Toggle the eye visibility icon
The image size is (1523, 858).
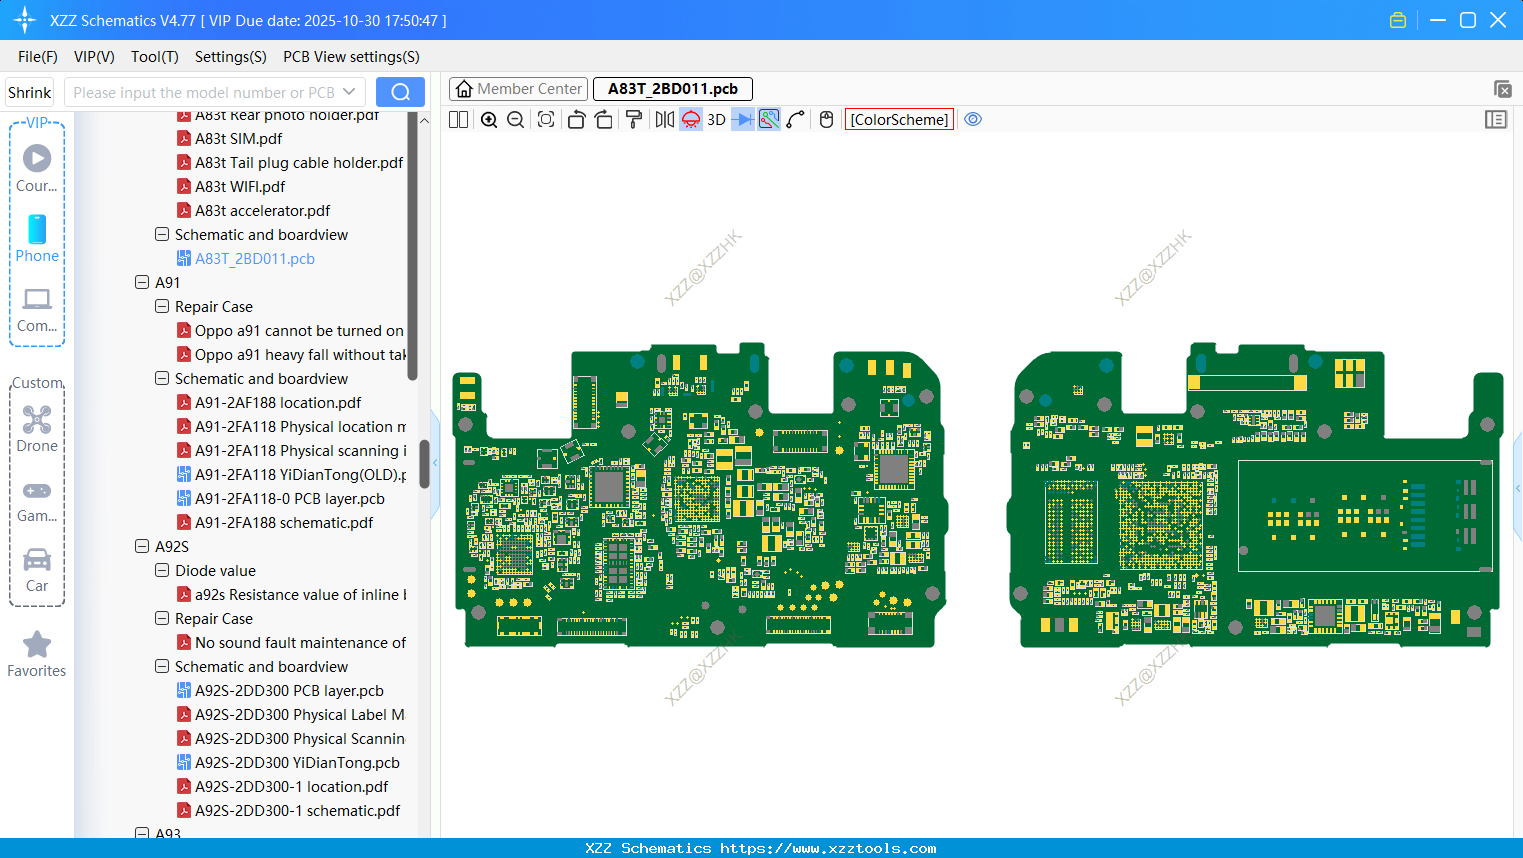(x=973, y=120)
